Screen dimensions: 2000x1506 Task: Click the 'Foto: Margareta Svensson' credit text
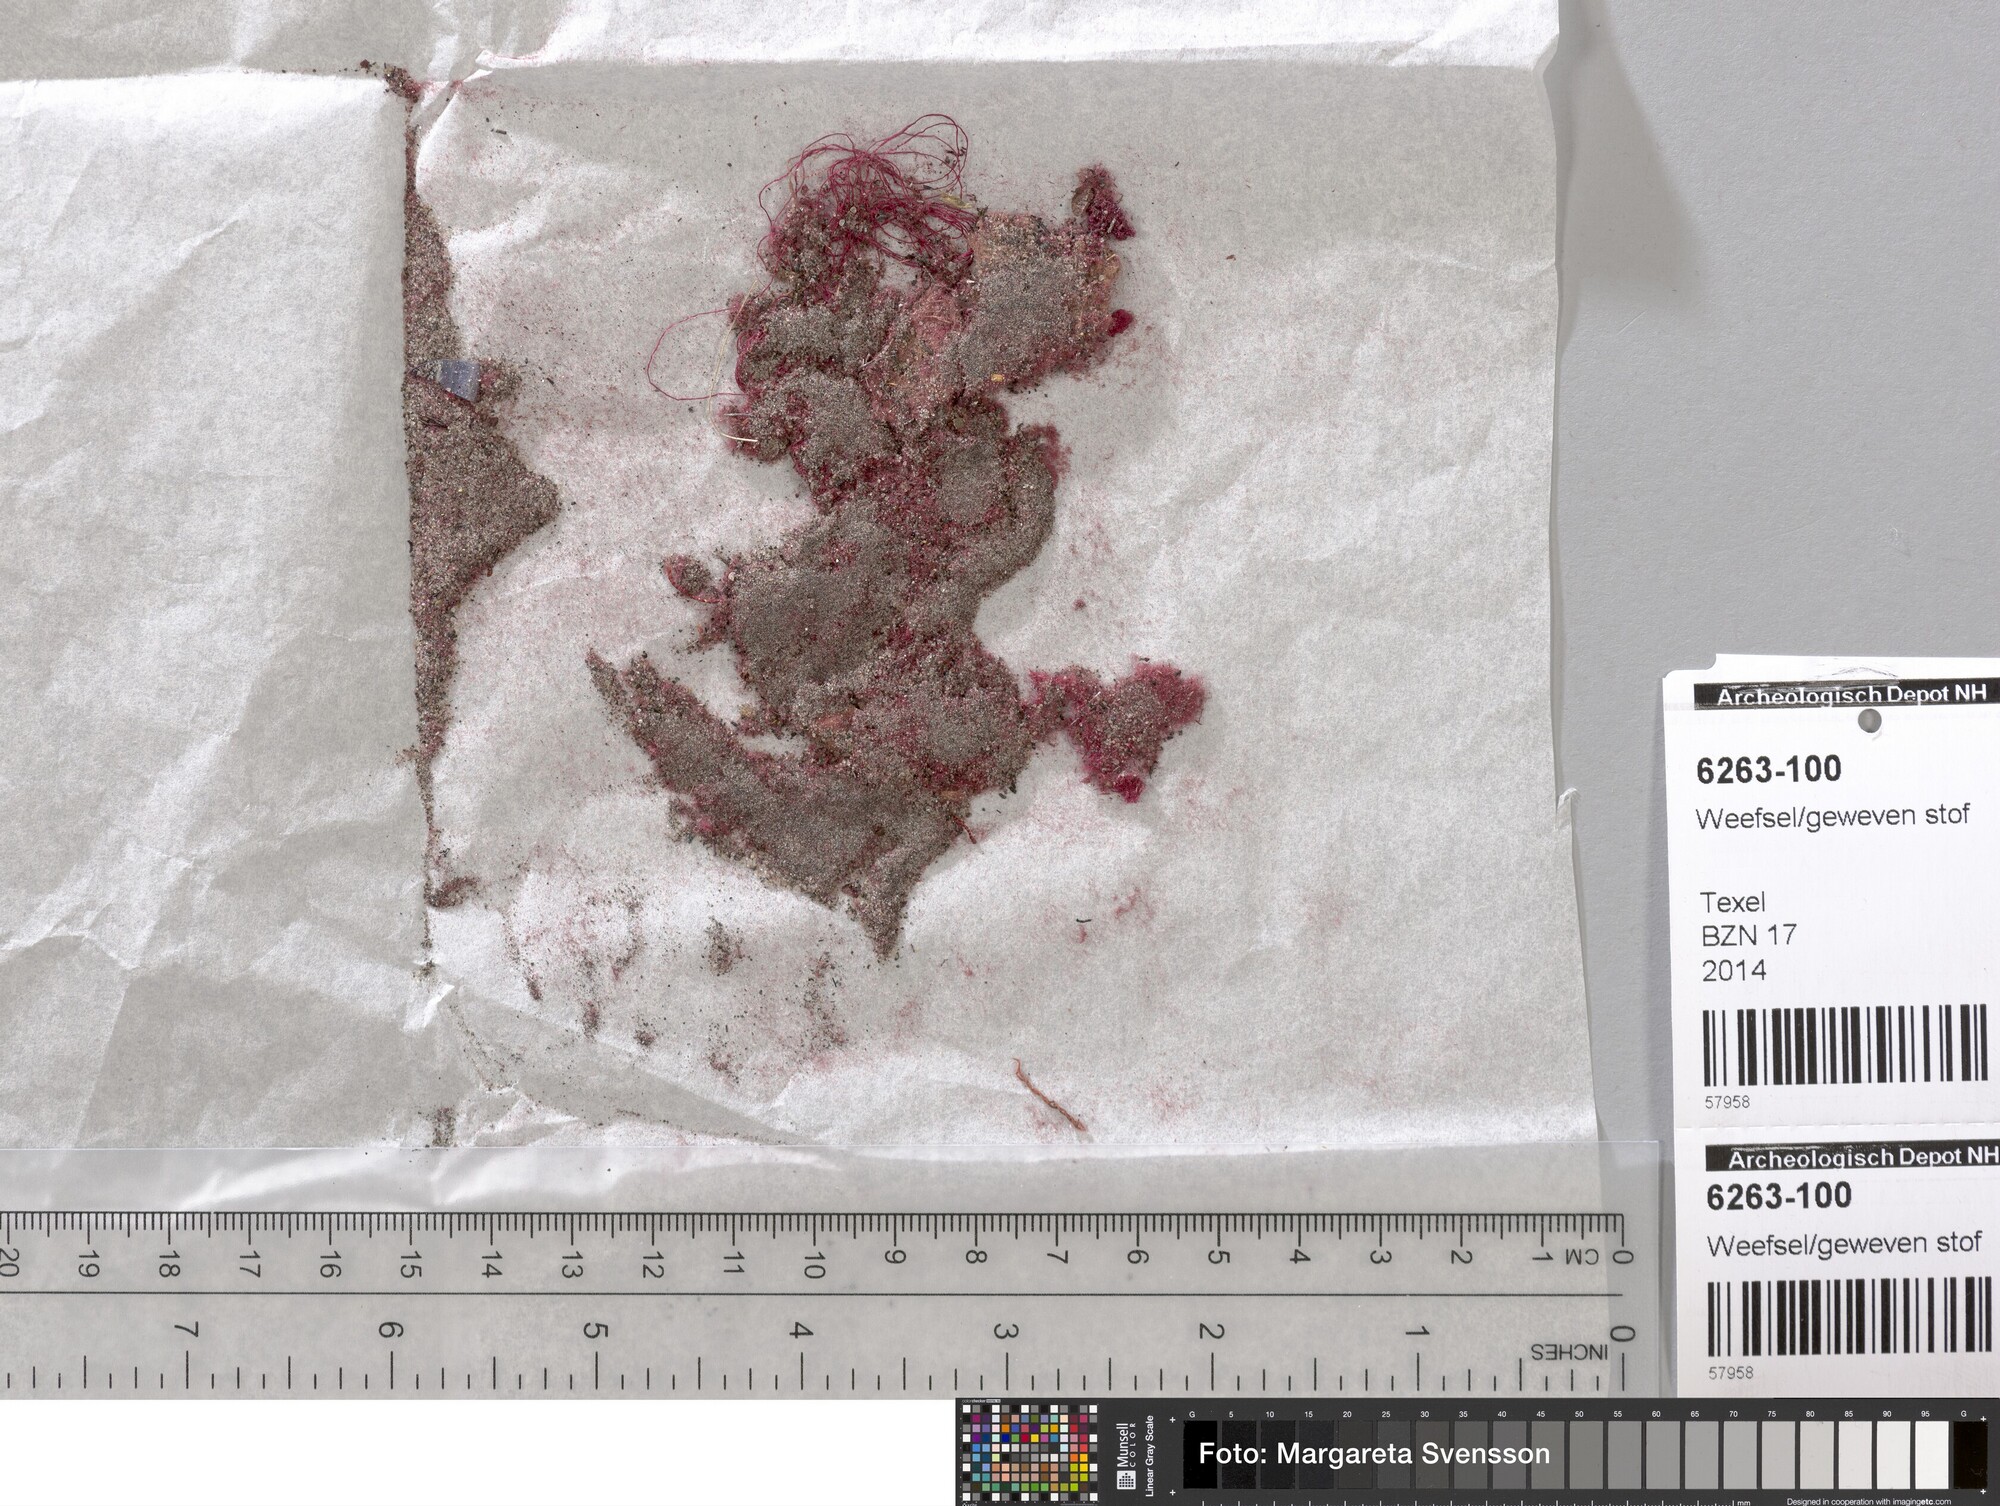coord(1373,1453)
